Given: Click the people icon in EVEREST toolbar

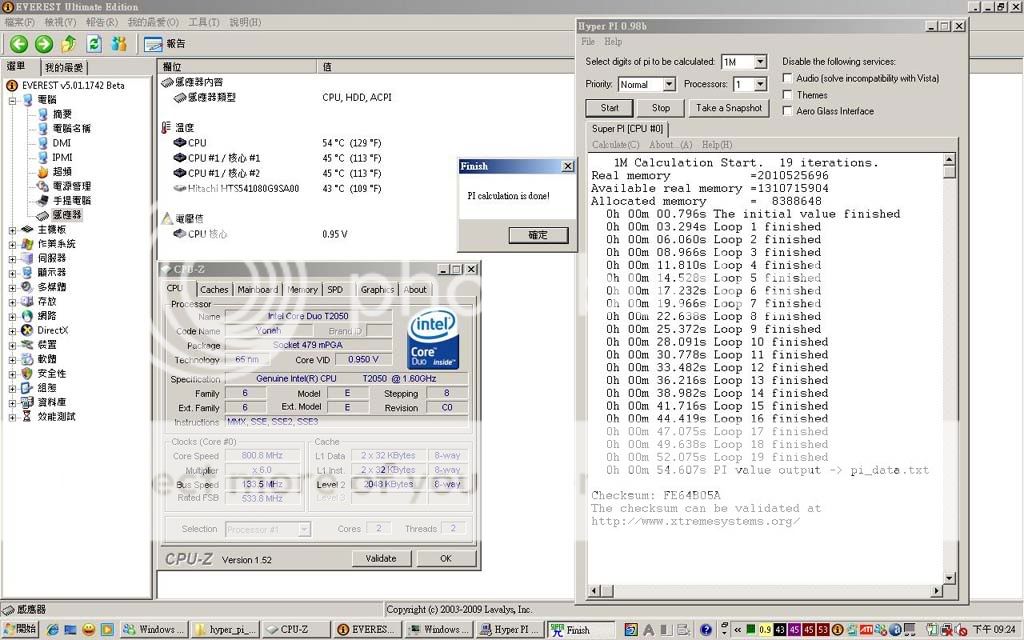Looking at the screenshot, I should (119, 44).
